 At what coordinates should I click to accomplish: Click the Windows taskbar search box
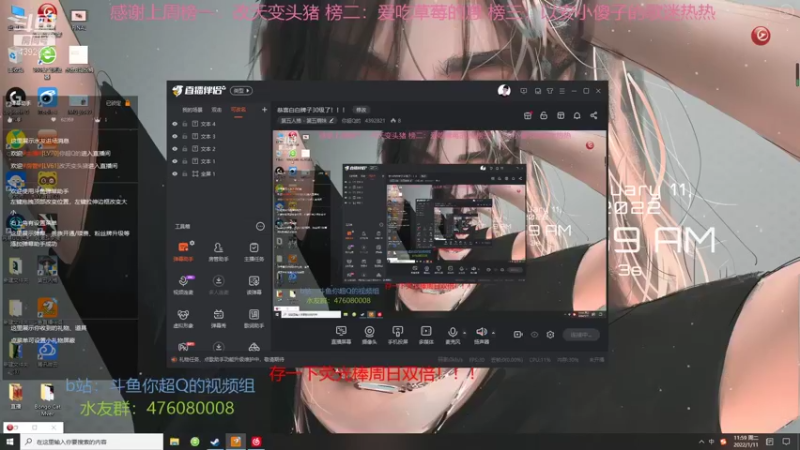(x=92, y=442)
